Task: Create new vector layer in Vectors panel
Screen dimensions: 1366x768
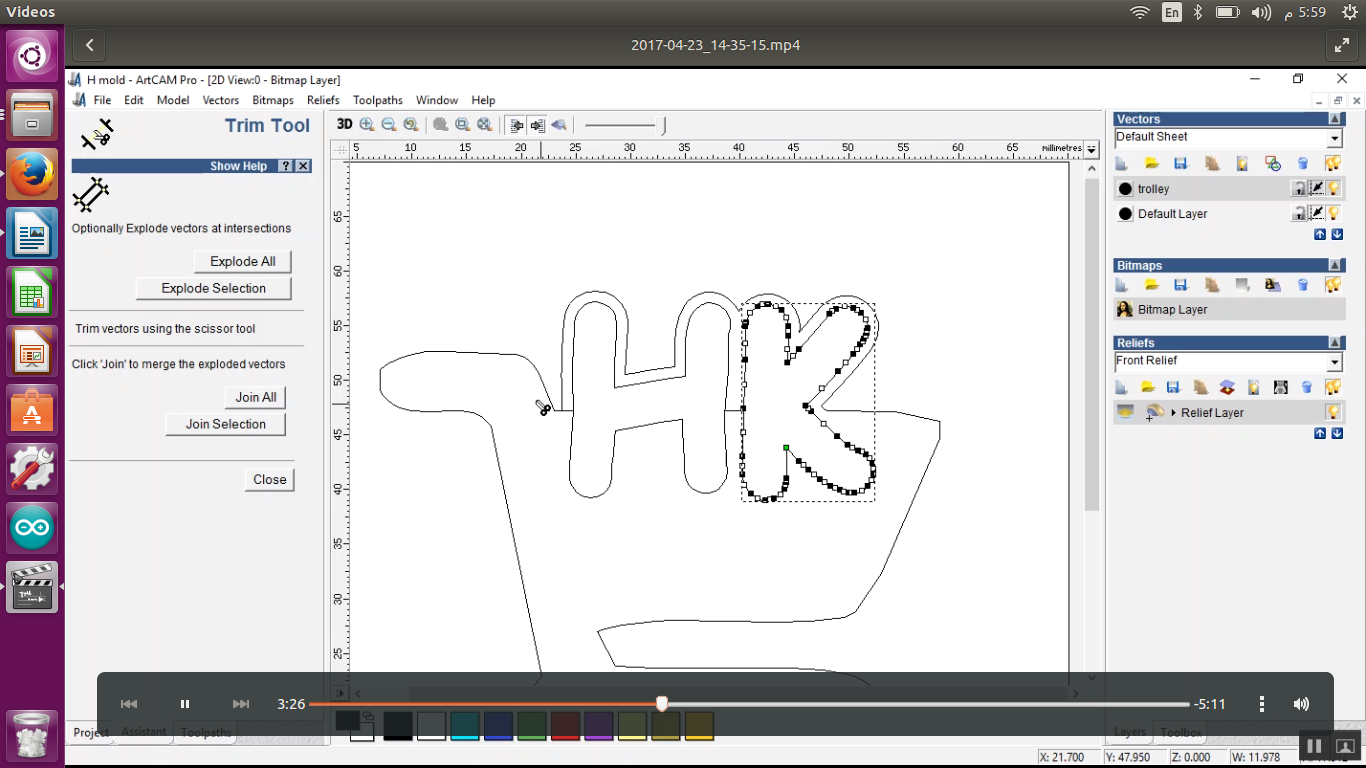Action: [x=1122, y=163]
